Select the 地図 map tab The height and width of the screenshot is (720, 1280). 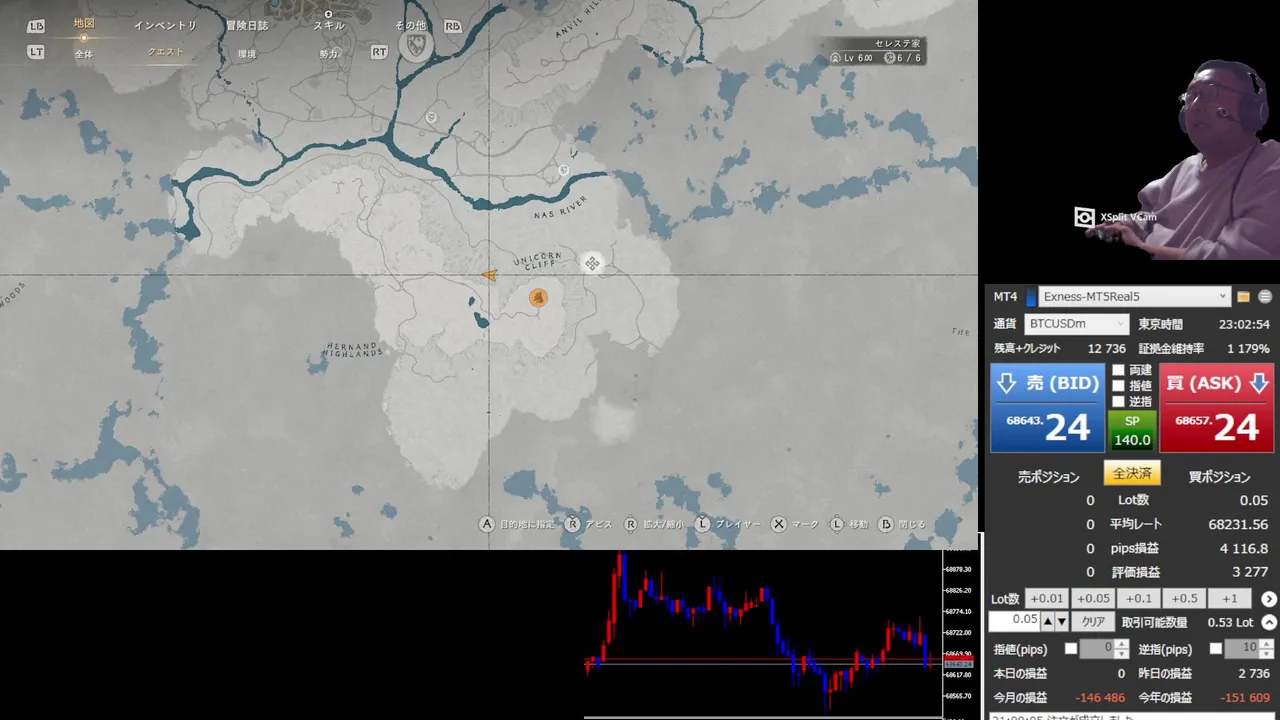(84, 23)
